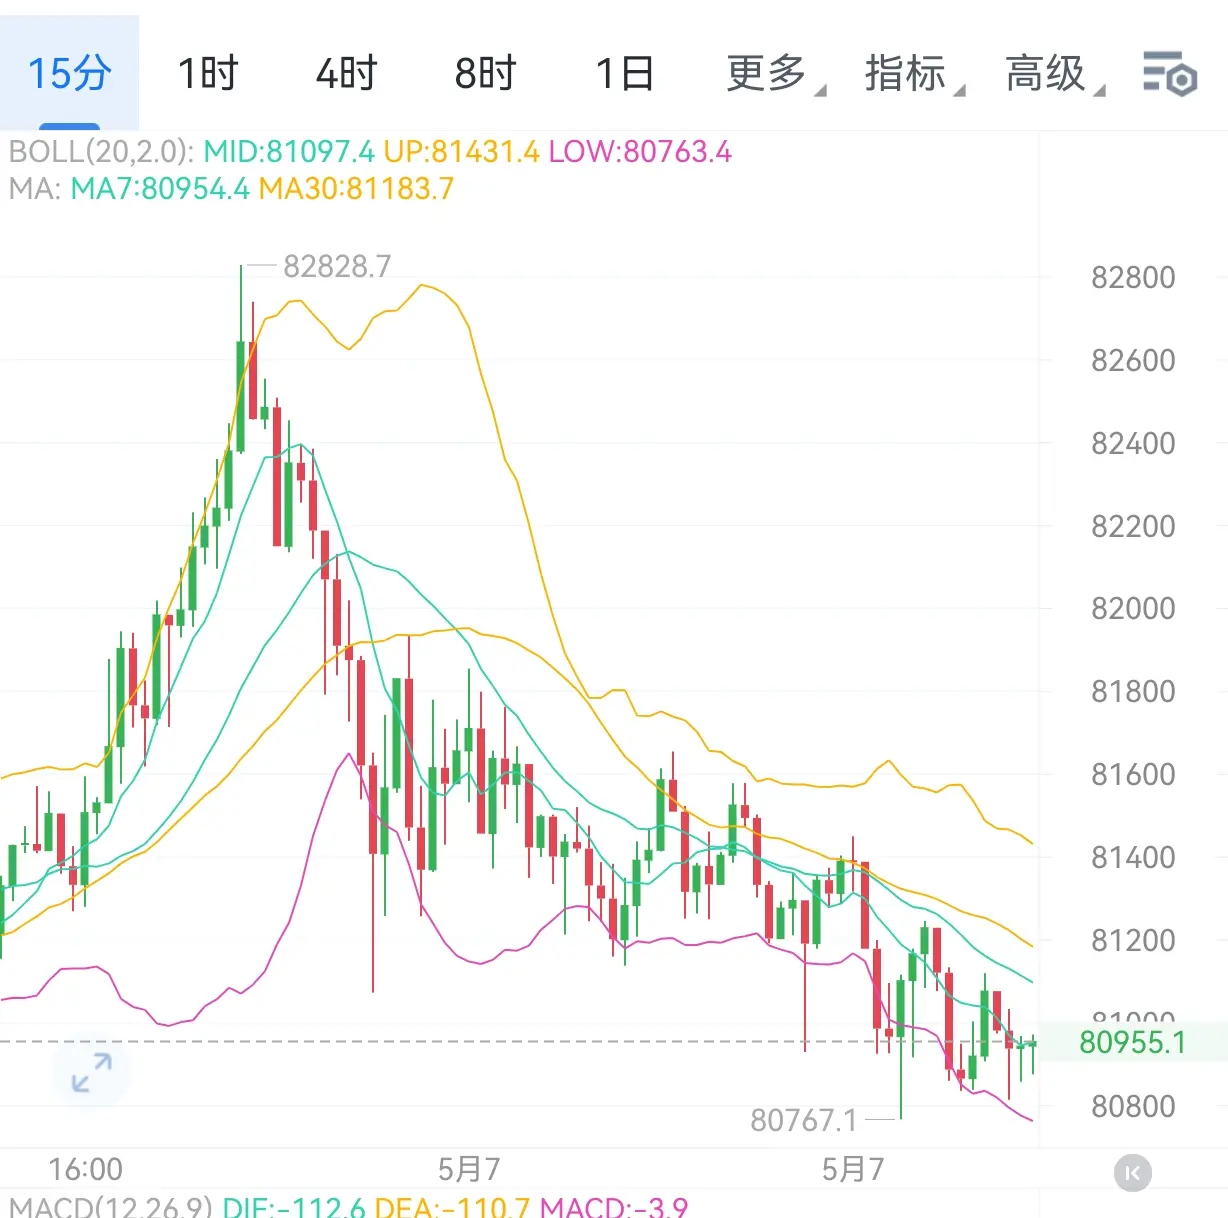Tap the current price tag 80955.1
The image size is (1228, 1218).
click(1133, 1042)
